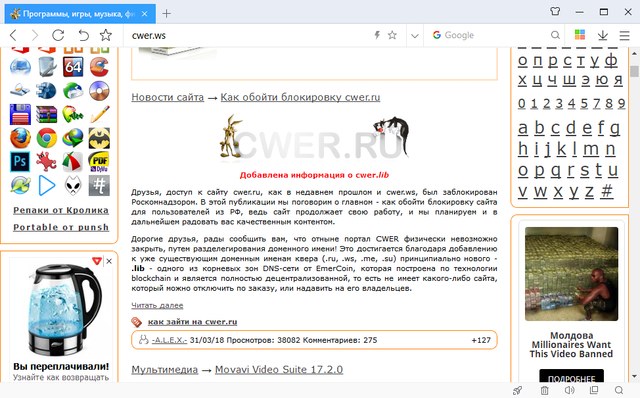Click the money room ad thumbnail

[x=571, y=273]
